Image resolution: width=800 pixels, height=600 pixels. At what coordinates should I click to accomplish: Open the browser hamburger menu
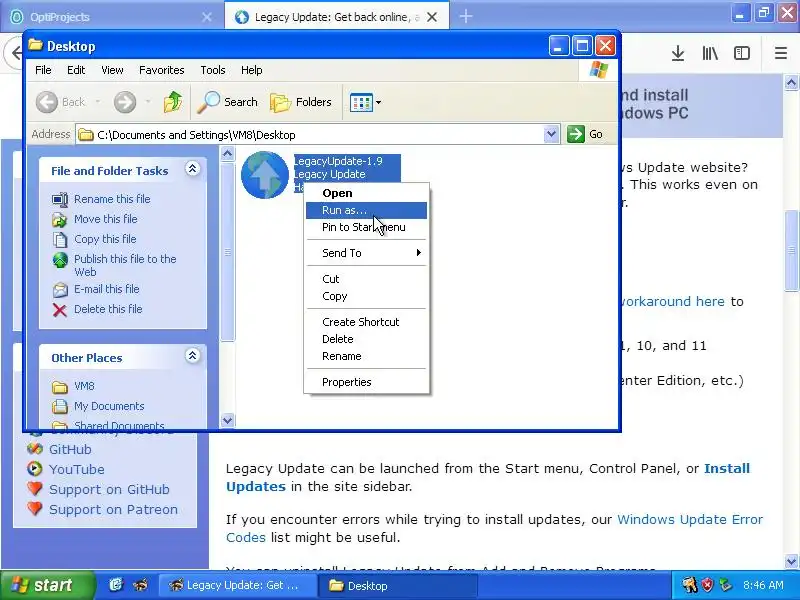pyautogui.click(x=781, y=53)
